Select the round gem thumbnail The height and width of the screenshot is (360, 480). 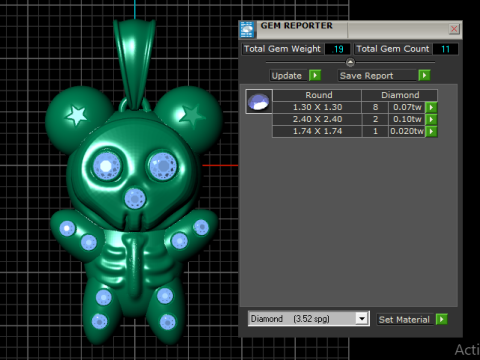(259, 102)
